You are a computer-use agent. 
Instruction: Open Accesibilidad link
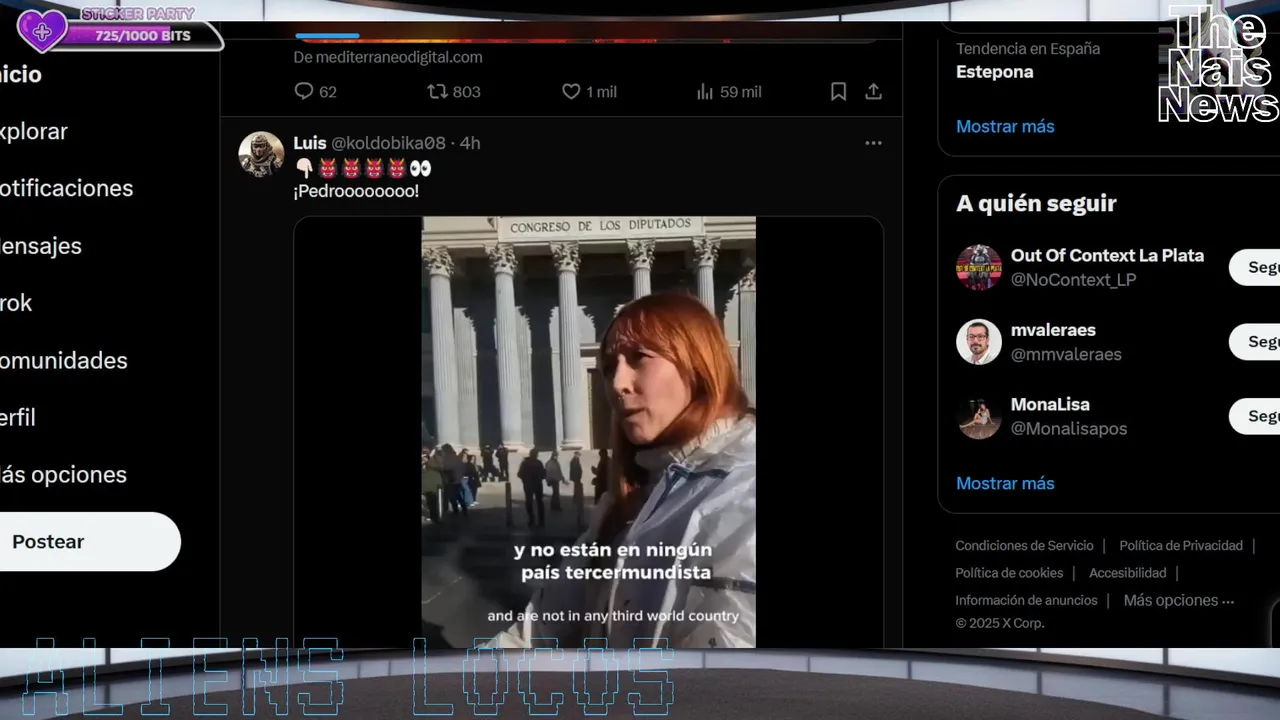pos(1128,573)
